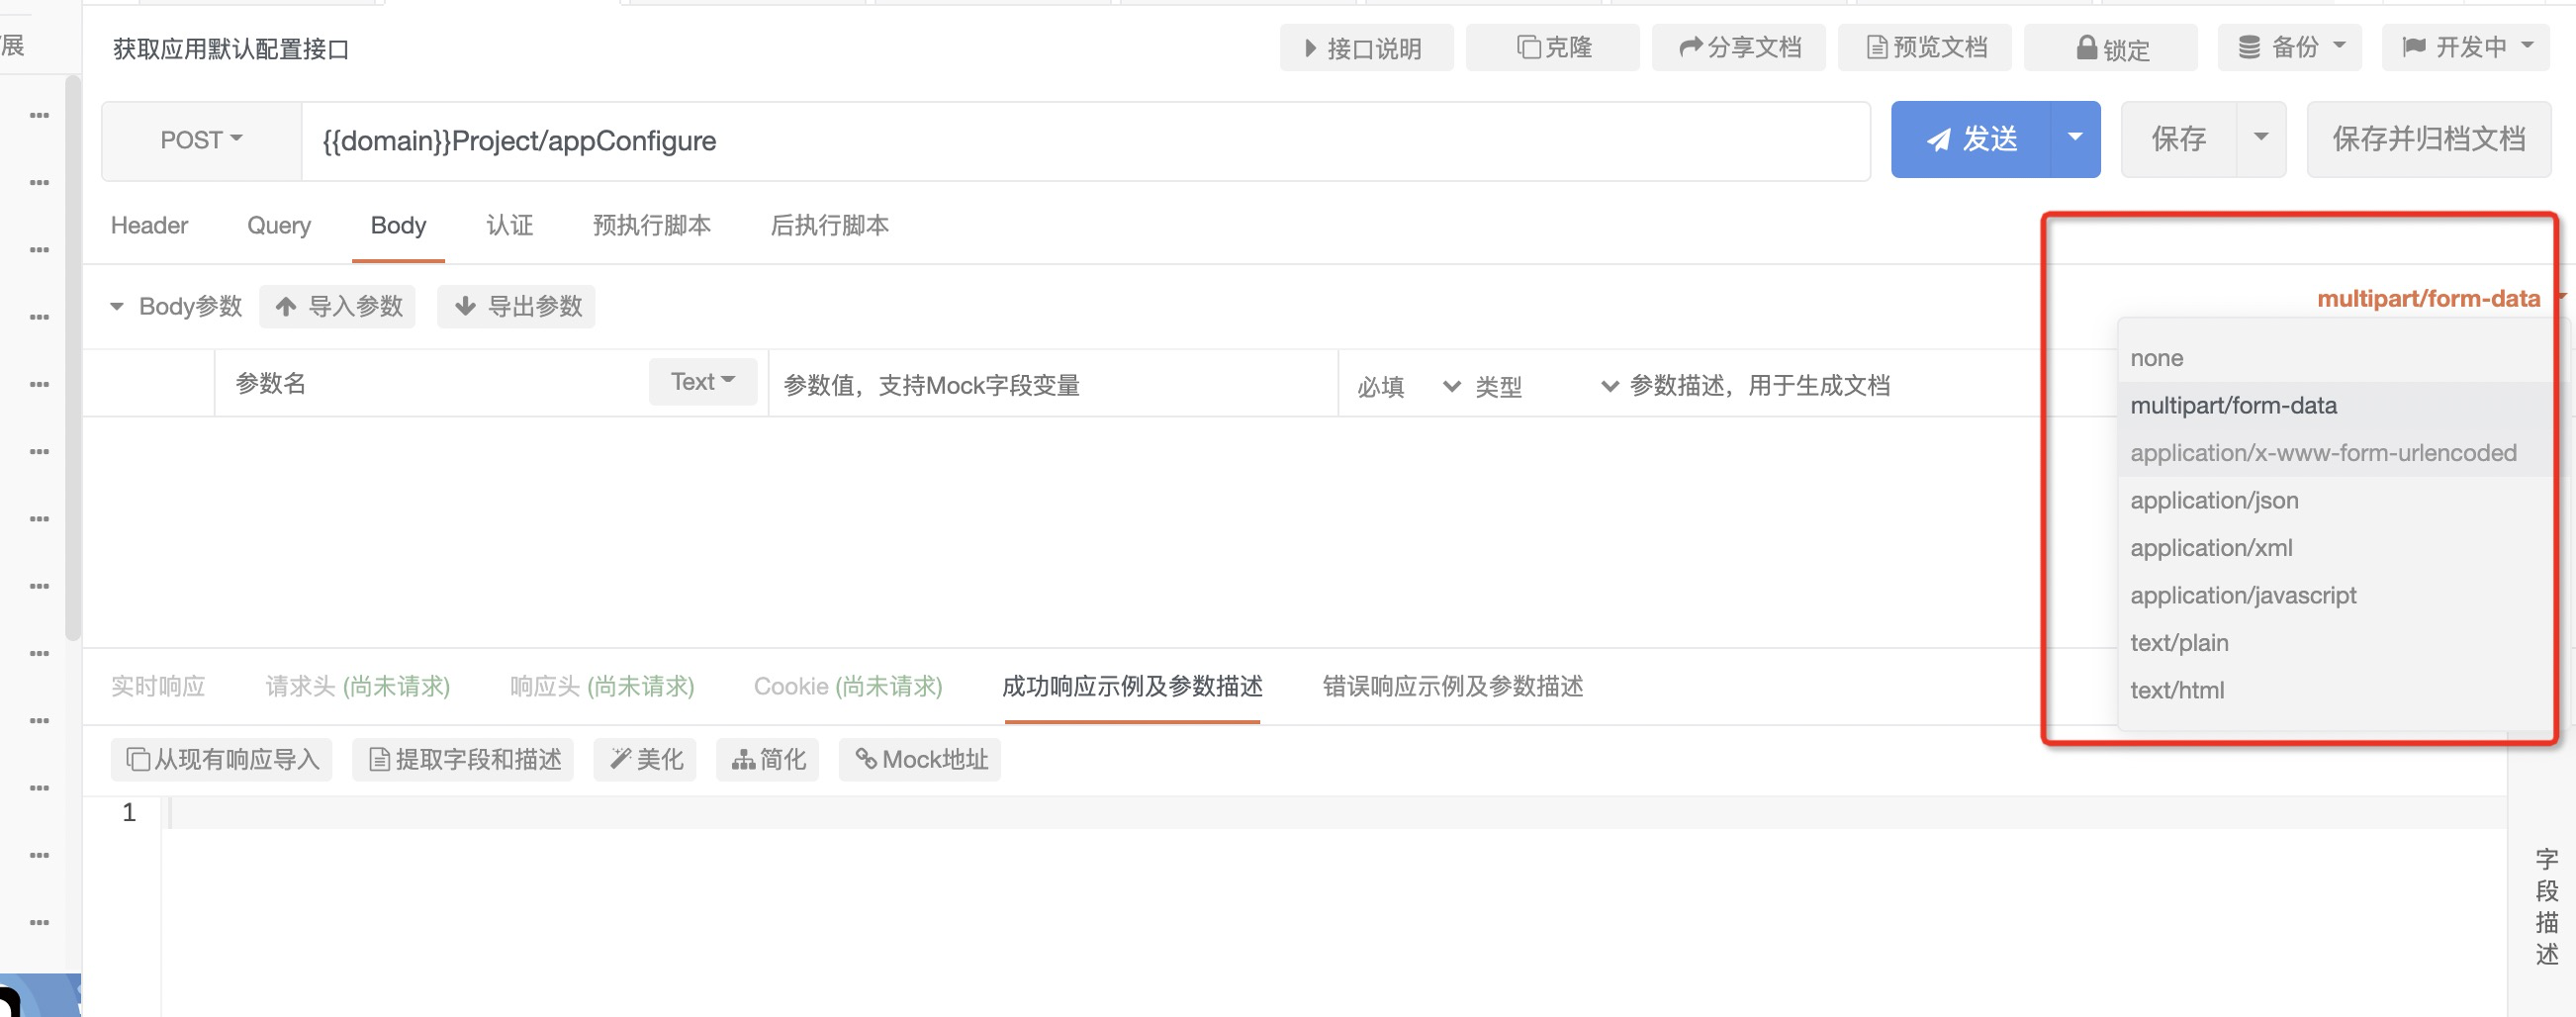Open the 实时响应 tab
Viewport: 2576px width, 1017px height.
click(x=158, y=686)
